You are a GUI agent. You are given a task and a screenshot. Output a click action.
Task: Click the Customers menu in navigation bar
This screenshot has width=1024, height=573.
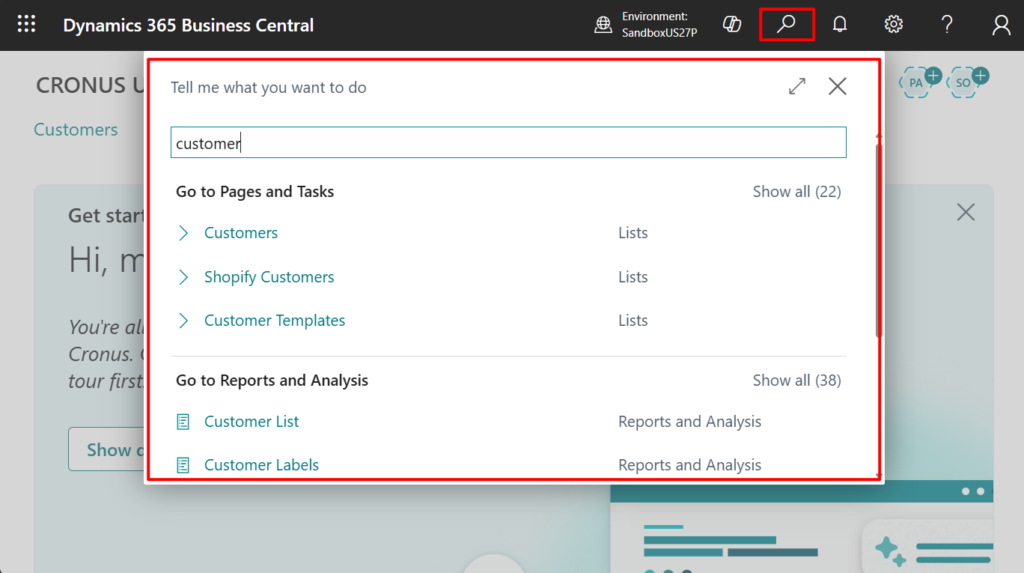[76, 130]
